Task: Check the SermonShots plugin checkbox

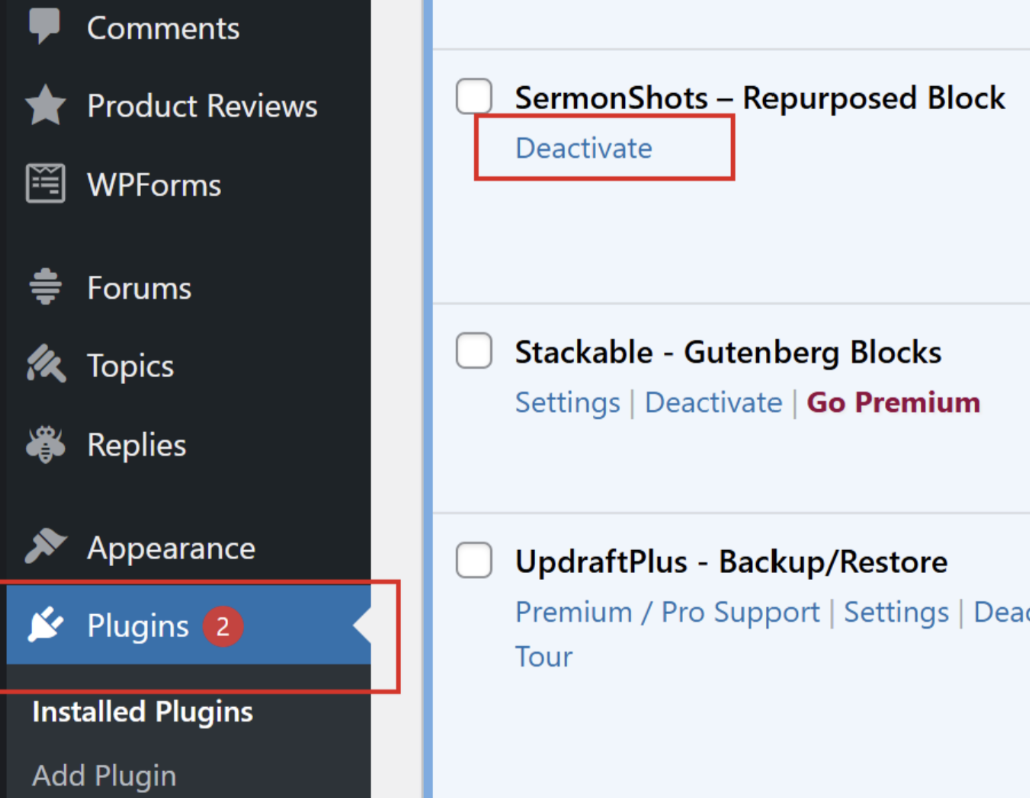Action: click(474, 97)
